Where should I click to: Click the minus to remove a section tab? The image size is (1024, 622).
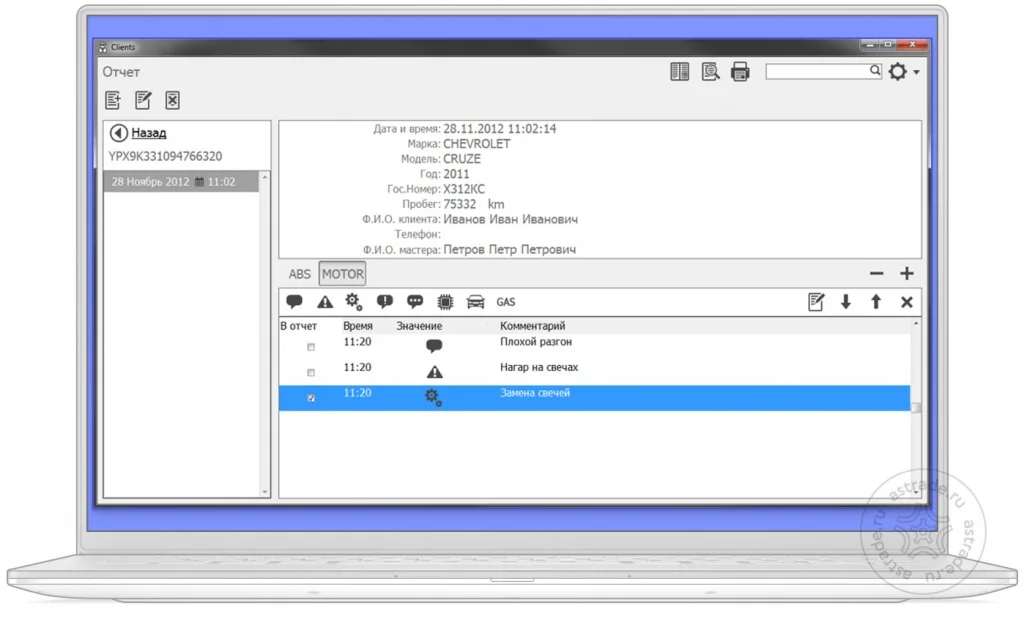[x=876, y=273]
